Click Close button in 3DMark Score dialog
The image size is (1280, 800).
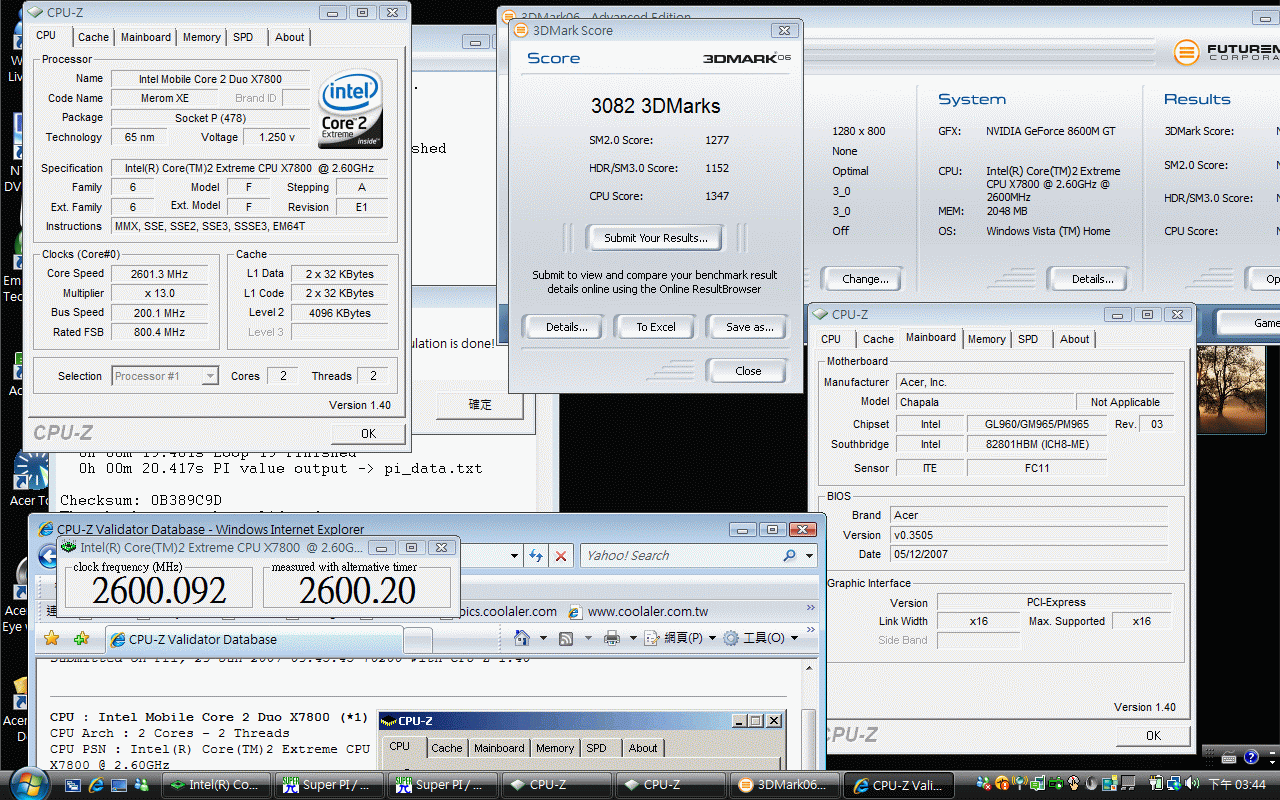pos(748,371)
